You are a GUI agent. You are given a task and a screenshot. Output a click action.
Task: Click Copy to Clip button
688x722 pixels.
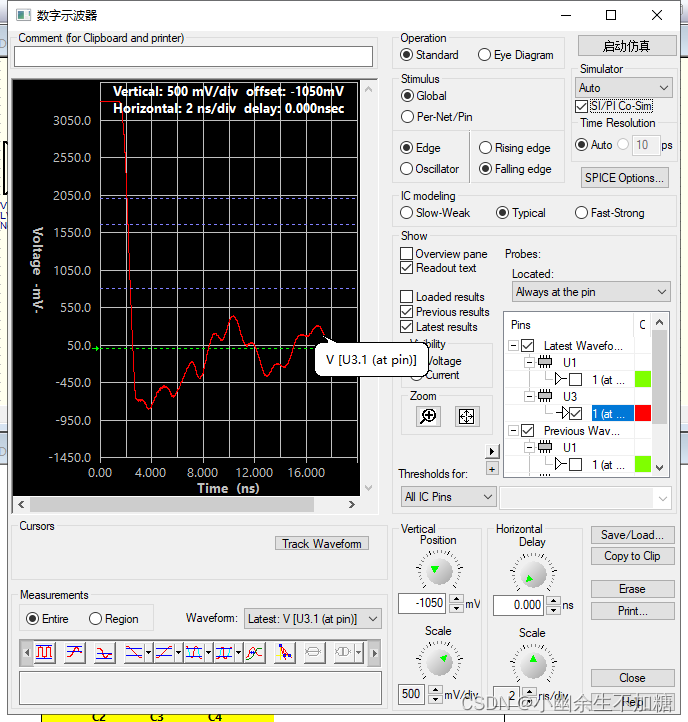point(633,556)
